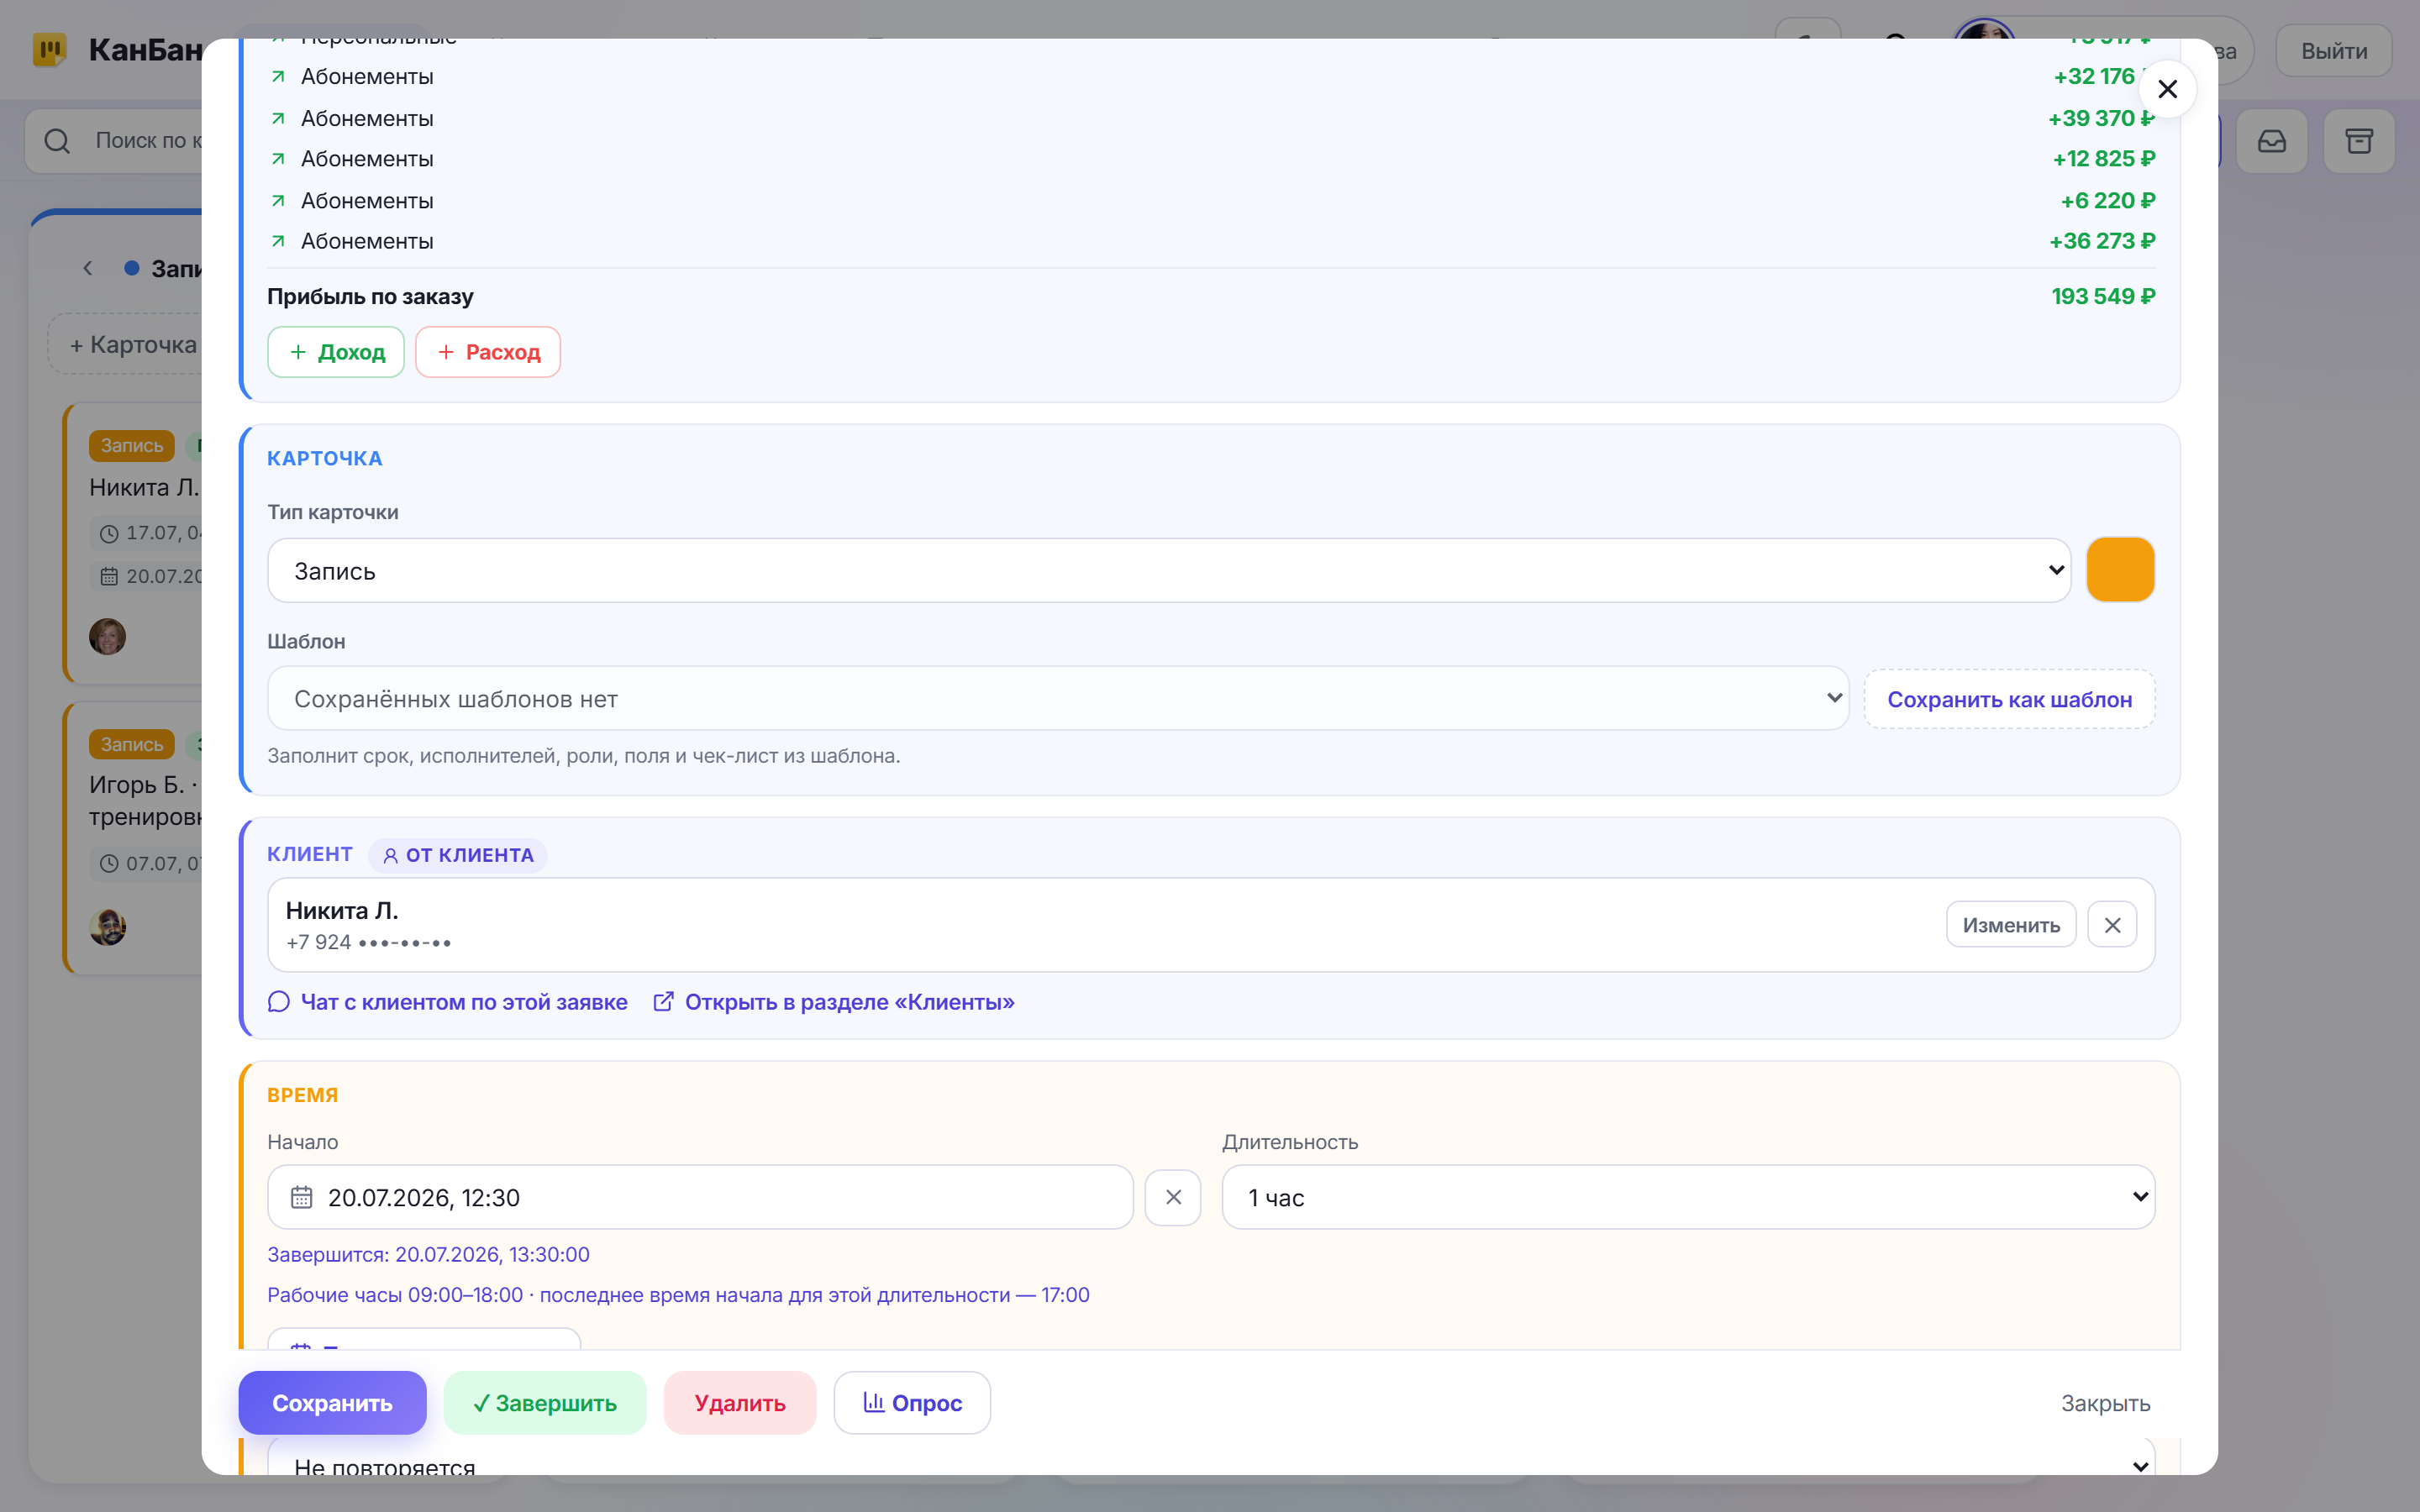
Task: Click the external link icon beside Открыть в разделе
Action: (663, 1002)
